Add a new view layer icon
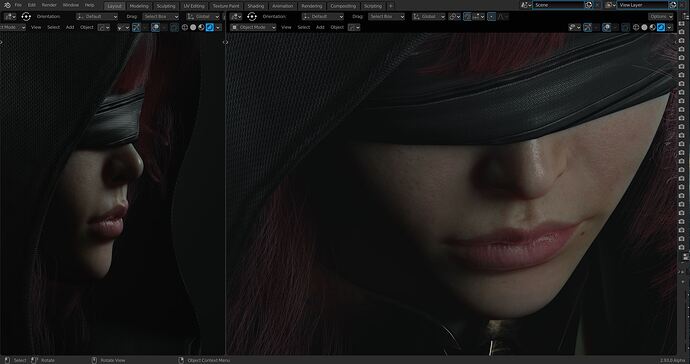This screenshot has height=364, width=690. click(672, 5)
